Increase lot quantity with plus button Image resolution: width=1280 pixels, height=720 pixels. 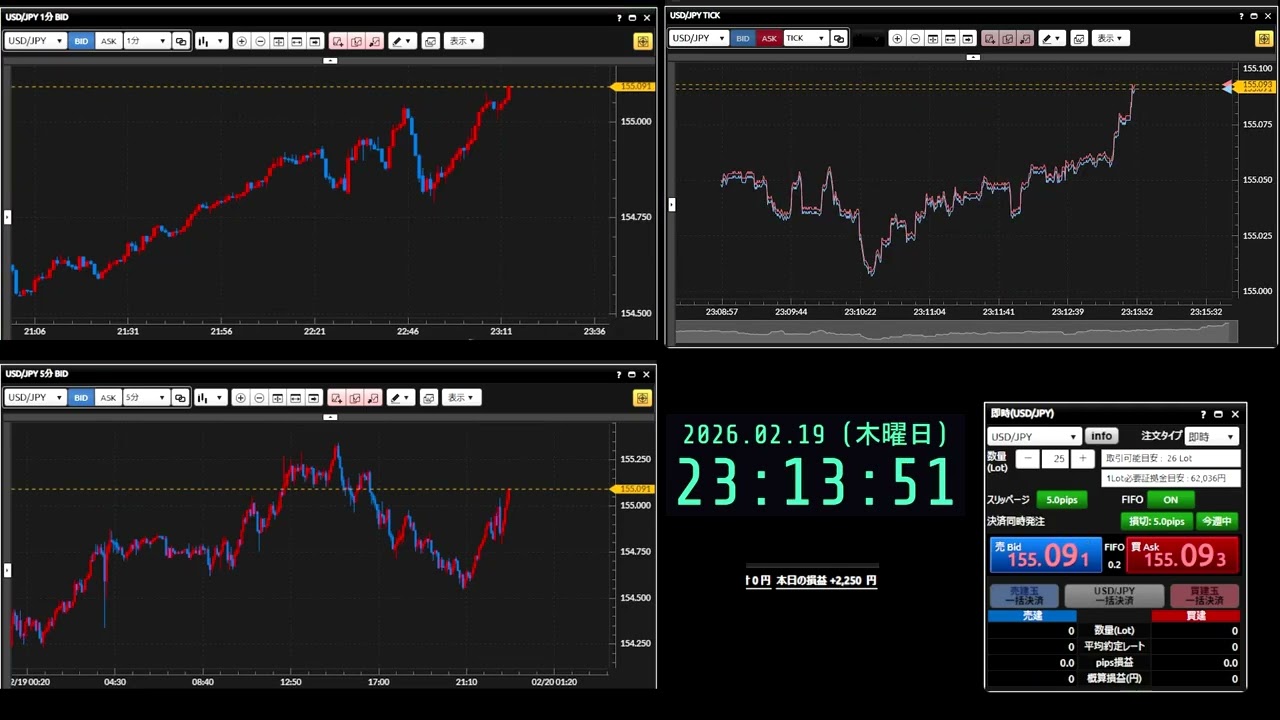coord(1082,459)
